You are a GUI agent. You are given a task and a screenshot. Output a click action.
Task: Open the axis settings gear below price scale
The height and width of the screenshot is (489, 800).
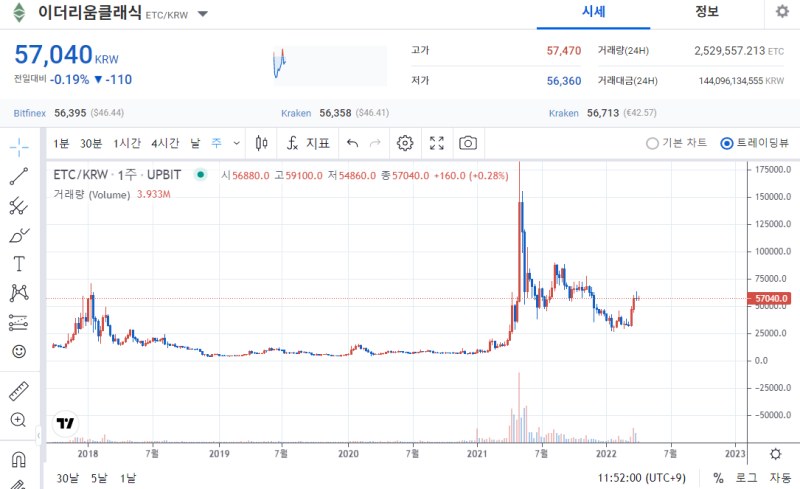pyautogui.click(x=776, y=454)
